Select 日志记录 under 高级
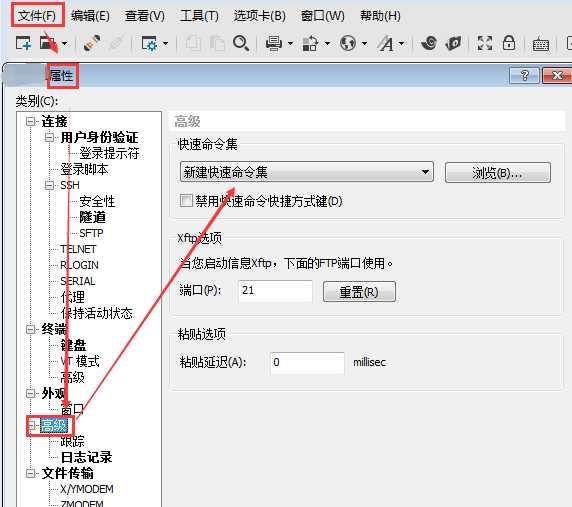 [x=86, y=457]
